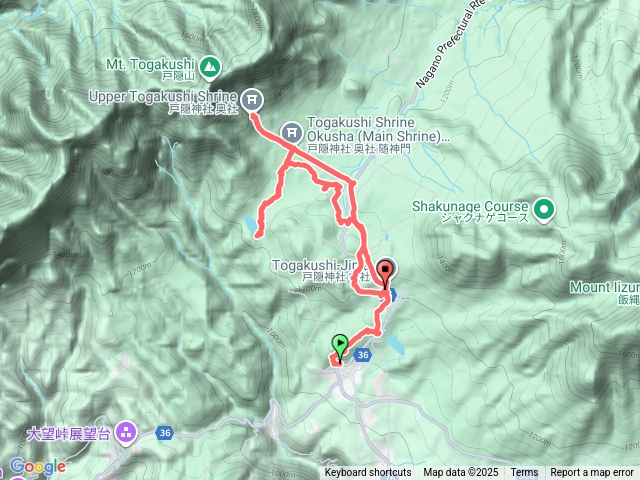
Task: Click the route 36 shield near the start flag
Action: (x=363, y=355)
